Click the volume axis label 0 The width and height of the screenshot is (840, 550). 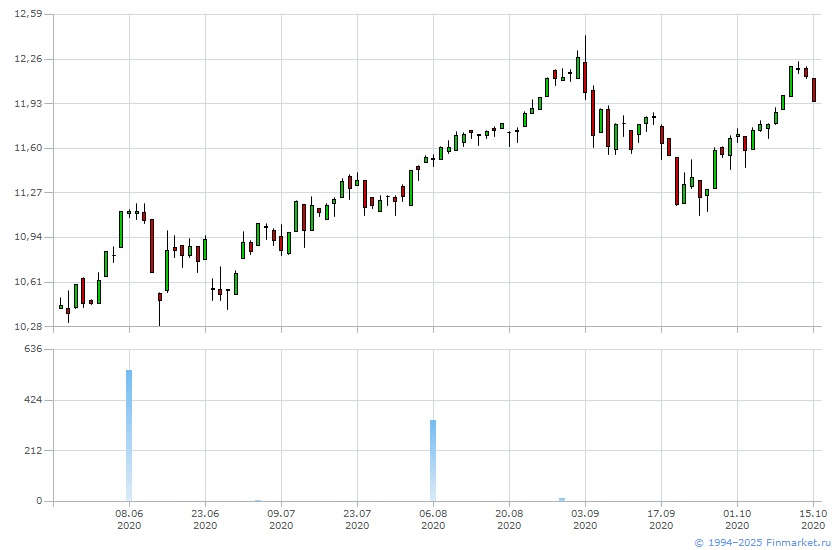(39, 501)
